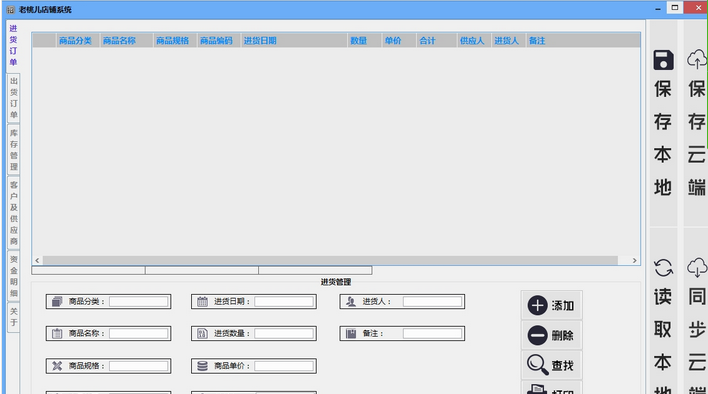This screenshot has width=708, height=394.
Task: Click the table's right scroll arrow
Action: pyautogui.click(x=634, y=260)
